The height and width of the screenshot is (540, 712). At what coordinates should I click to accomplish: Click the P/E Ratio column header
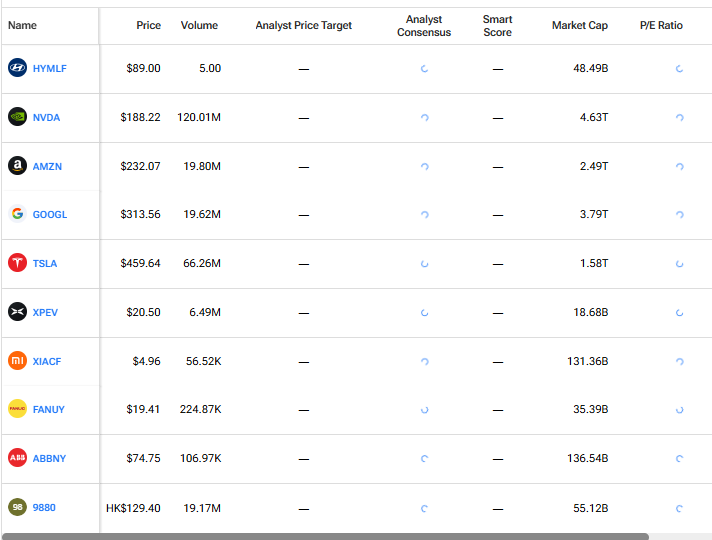(x=661, y=25)
